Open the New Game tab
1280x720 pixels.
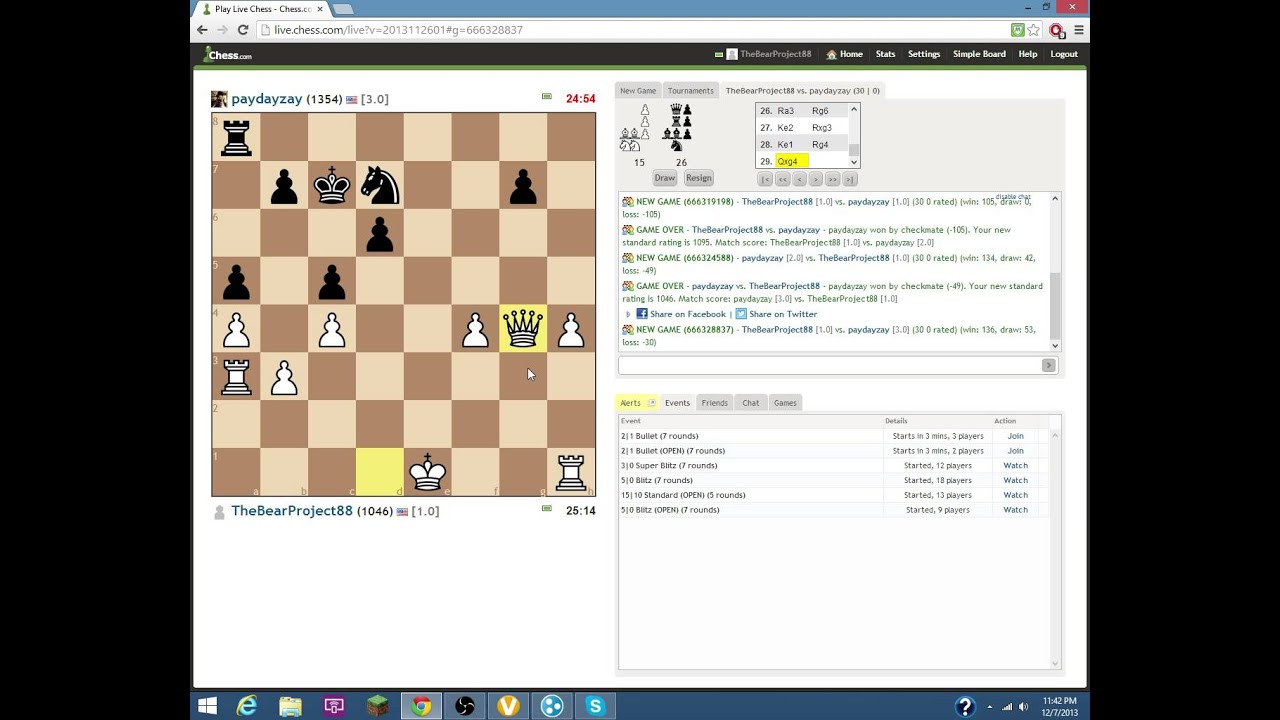[638, 90]
